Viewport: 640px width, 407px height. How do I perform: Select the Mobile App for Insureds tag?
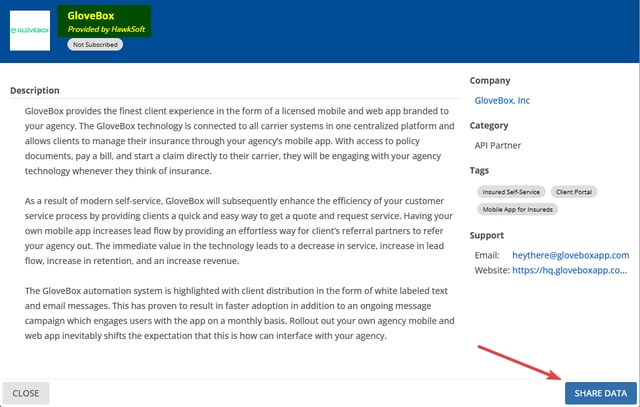tap(520, 209)
